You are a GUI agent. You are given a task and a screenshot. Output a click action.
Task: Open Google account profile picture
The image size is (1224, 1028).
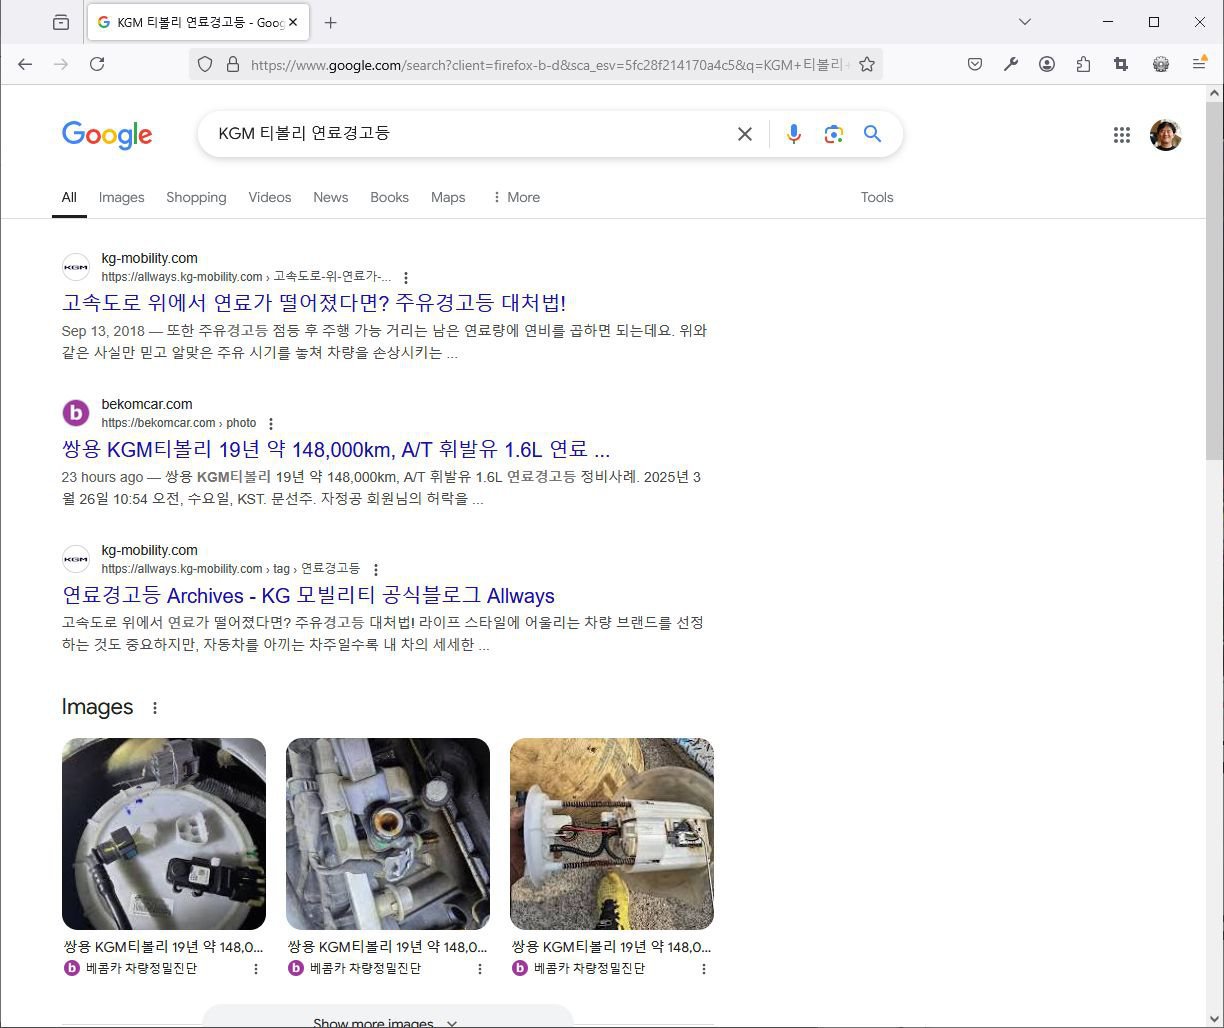coord(1166,135)
